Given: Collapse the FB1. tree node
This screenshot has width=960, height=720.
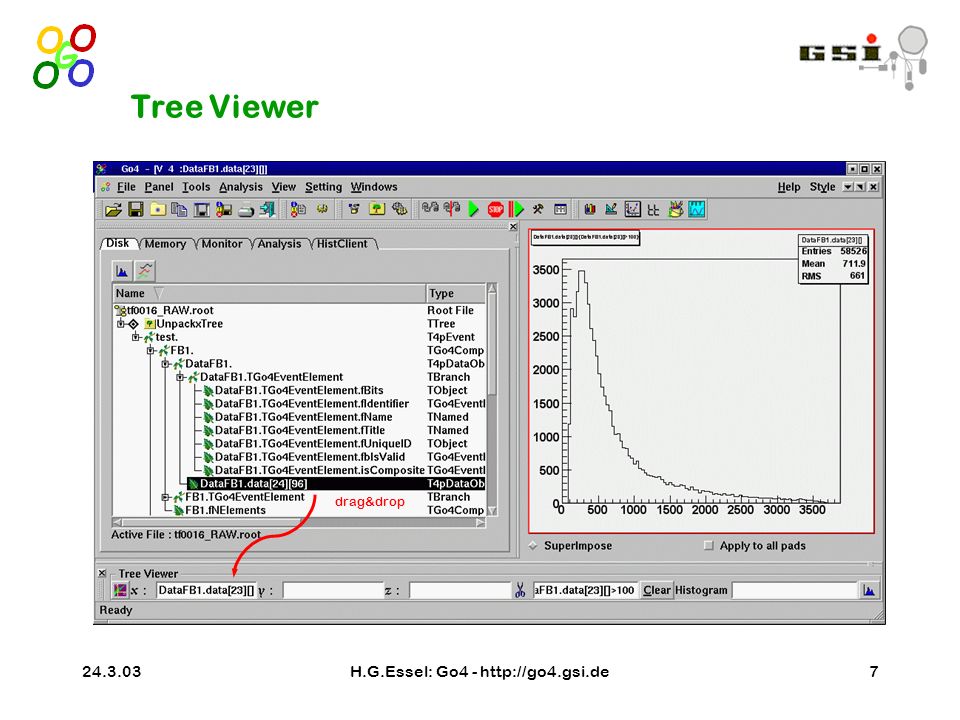Looking at the screenshot, I should 151,351.
